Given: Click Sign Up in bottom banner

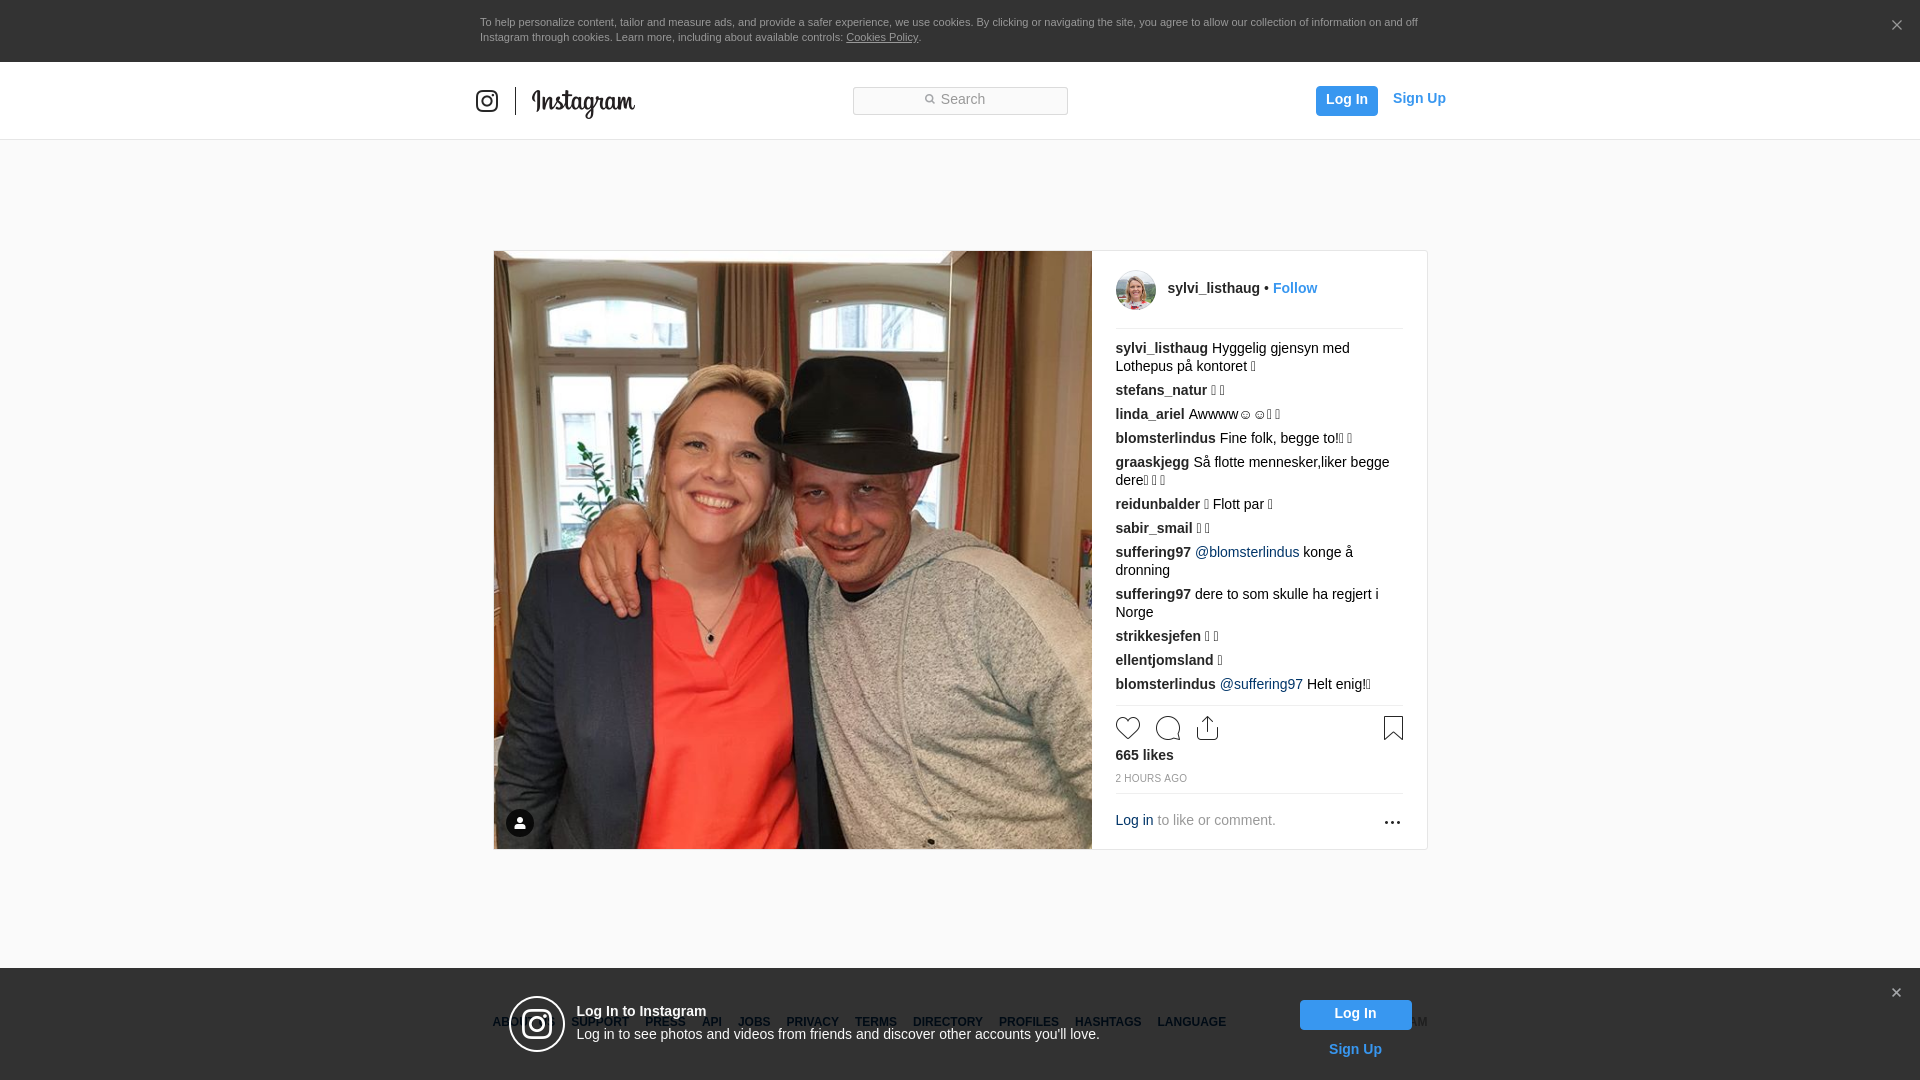Looking at the screenshot, I should pyautogui.click(x=1355, y=1049).
